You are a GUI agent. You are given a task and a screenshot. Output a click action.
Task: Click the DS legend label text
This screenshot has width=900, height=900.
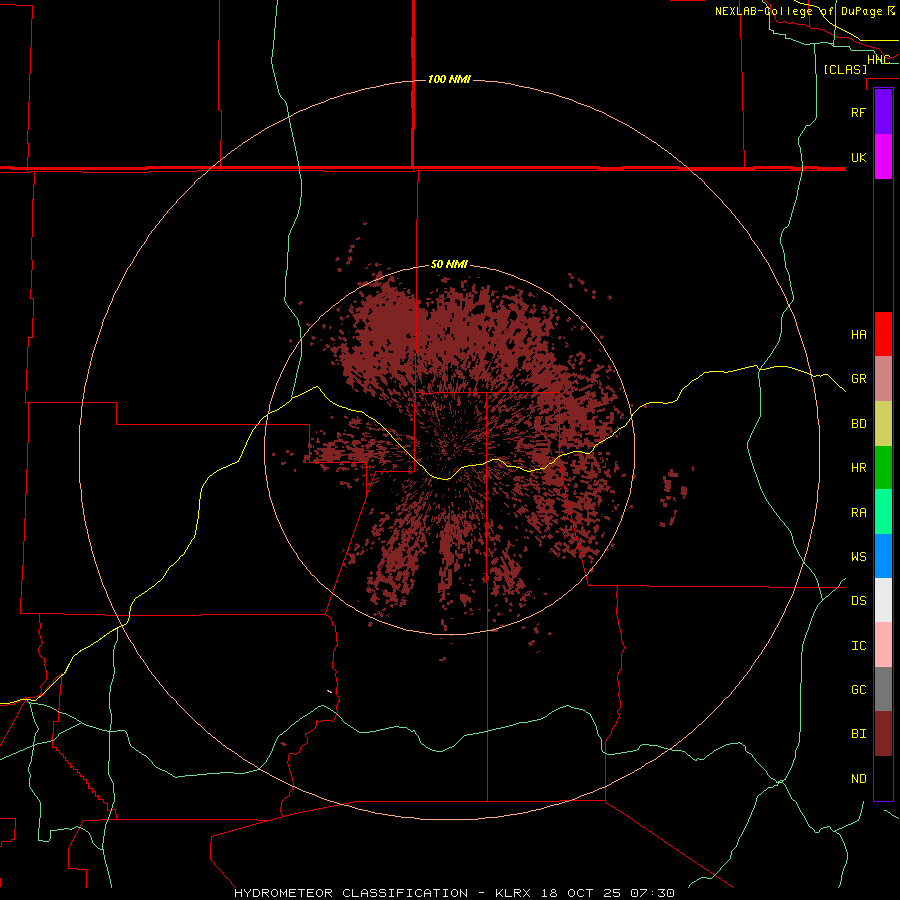tap(858, 601)
